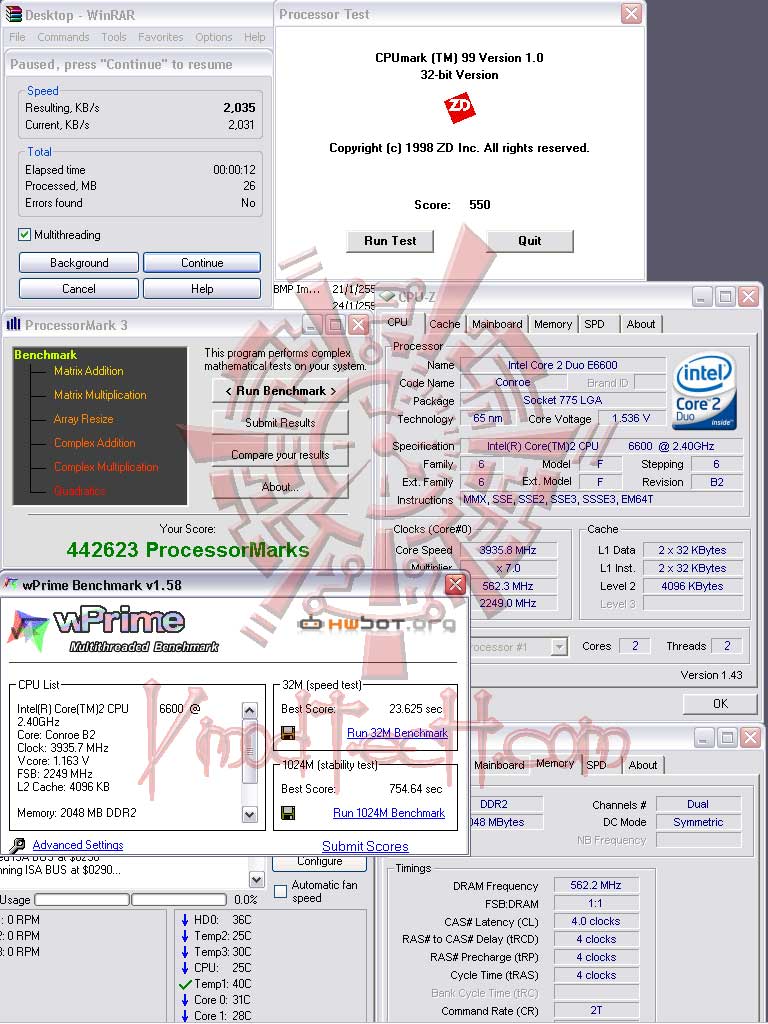
Task: Open the processor selection dropdown in CPU-Z
Action: pos(558,647)
